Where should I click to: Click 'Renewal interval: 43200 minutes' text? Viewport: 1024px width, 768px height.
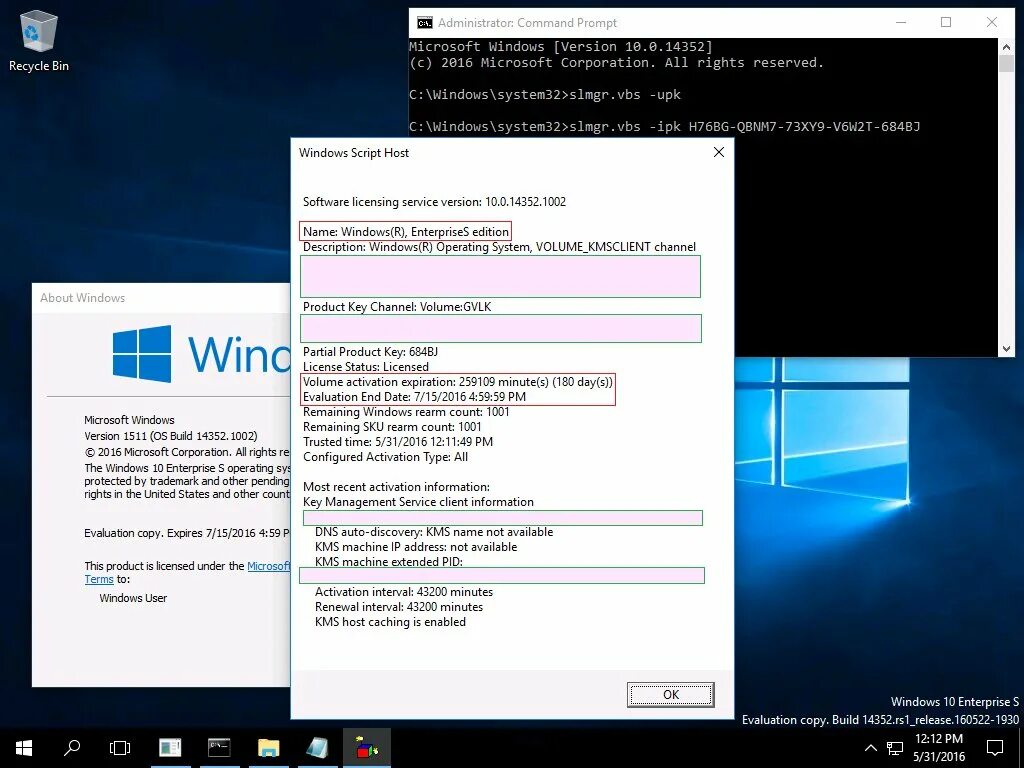[x=399, y=607]
